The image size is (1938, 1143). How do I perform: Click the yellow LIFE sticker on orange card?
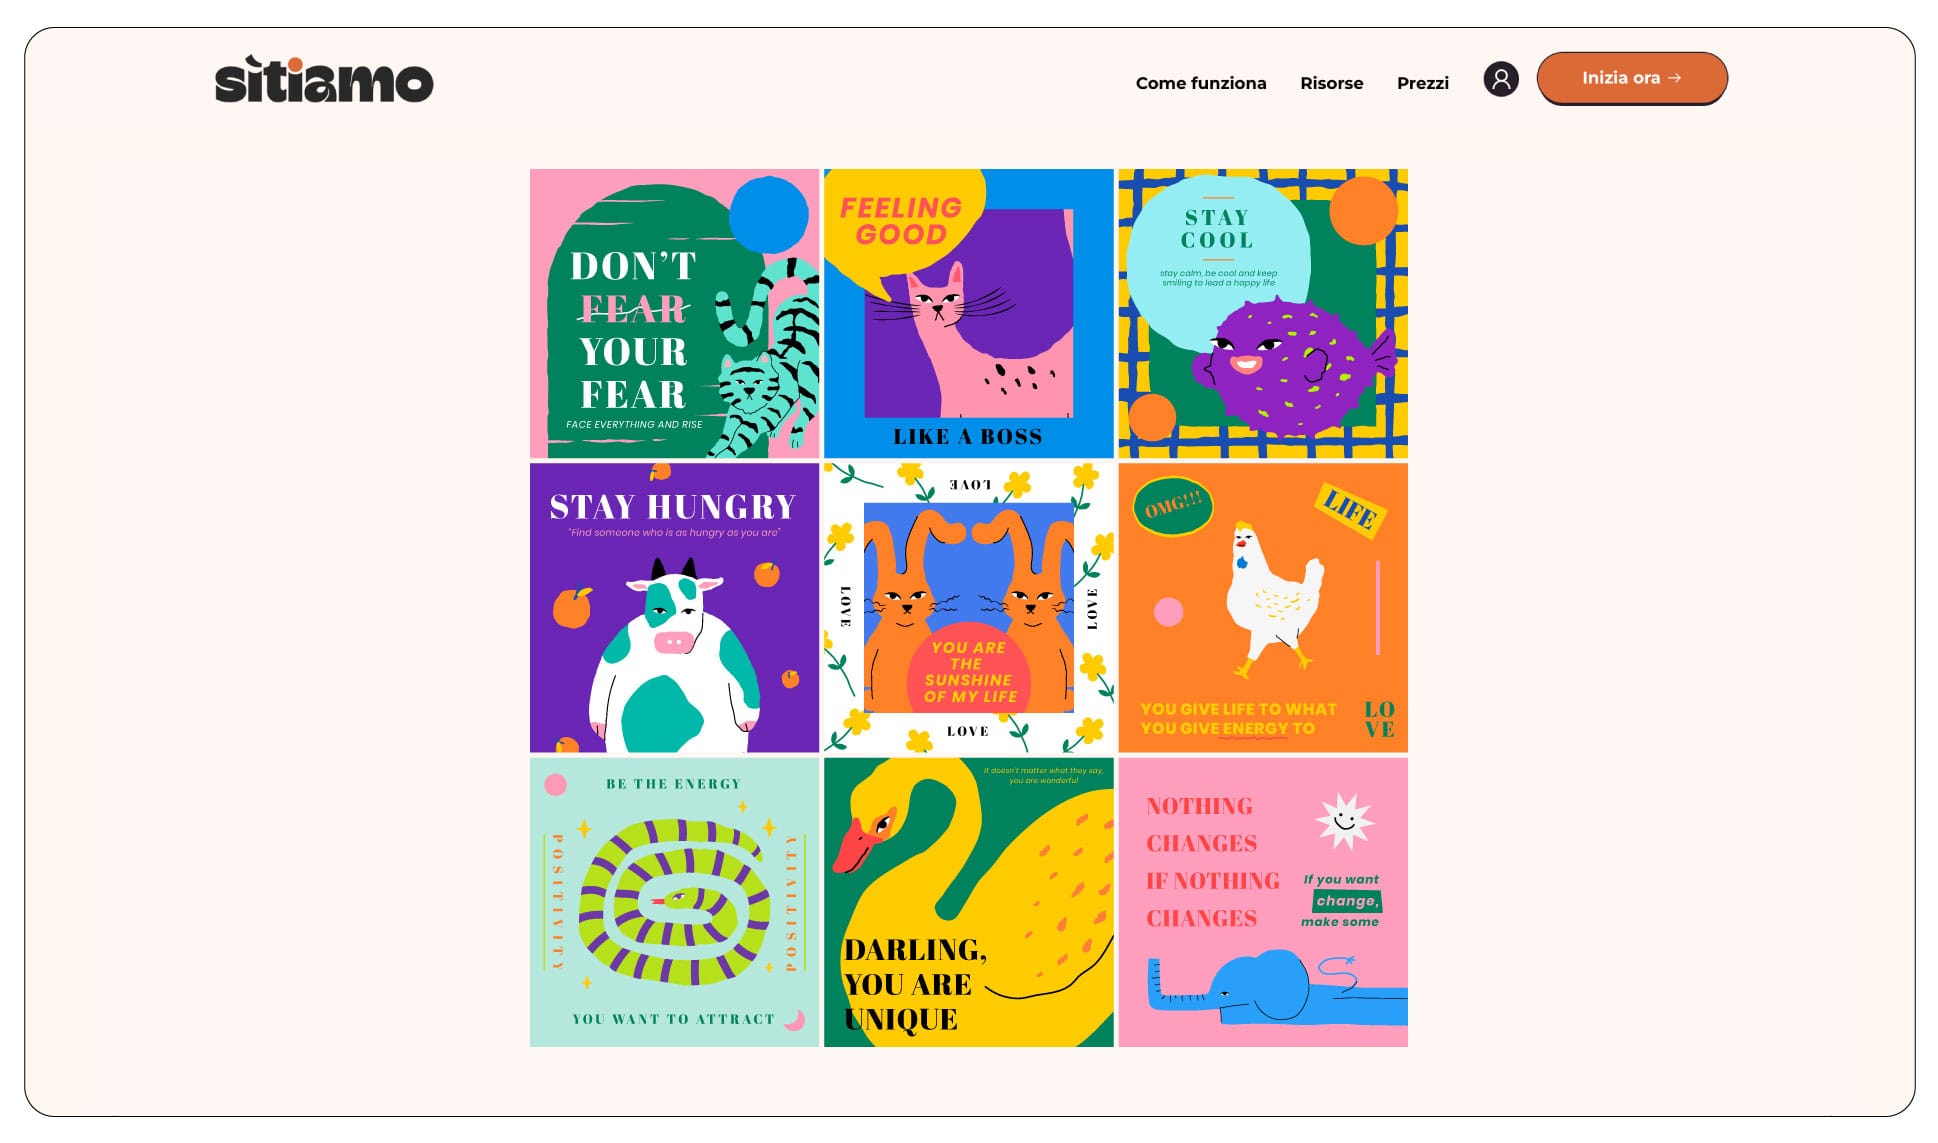point(1351,511)
